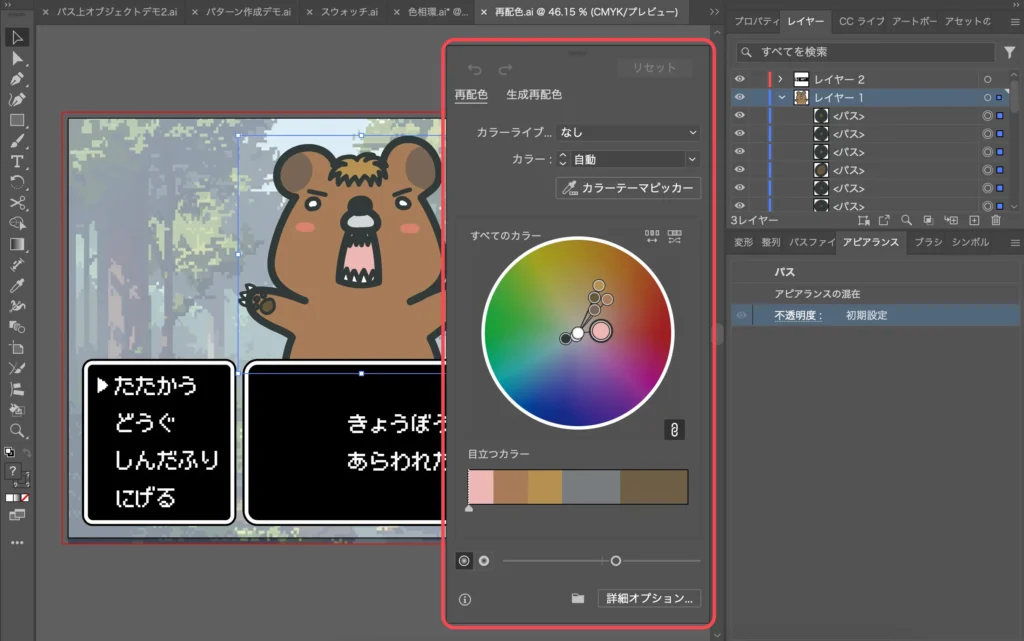Hide レイヤー 2 visibility

point(738,77)
